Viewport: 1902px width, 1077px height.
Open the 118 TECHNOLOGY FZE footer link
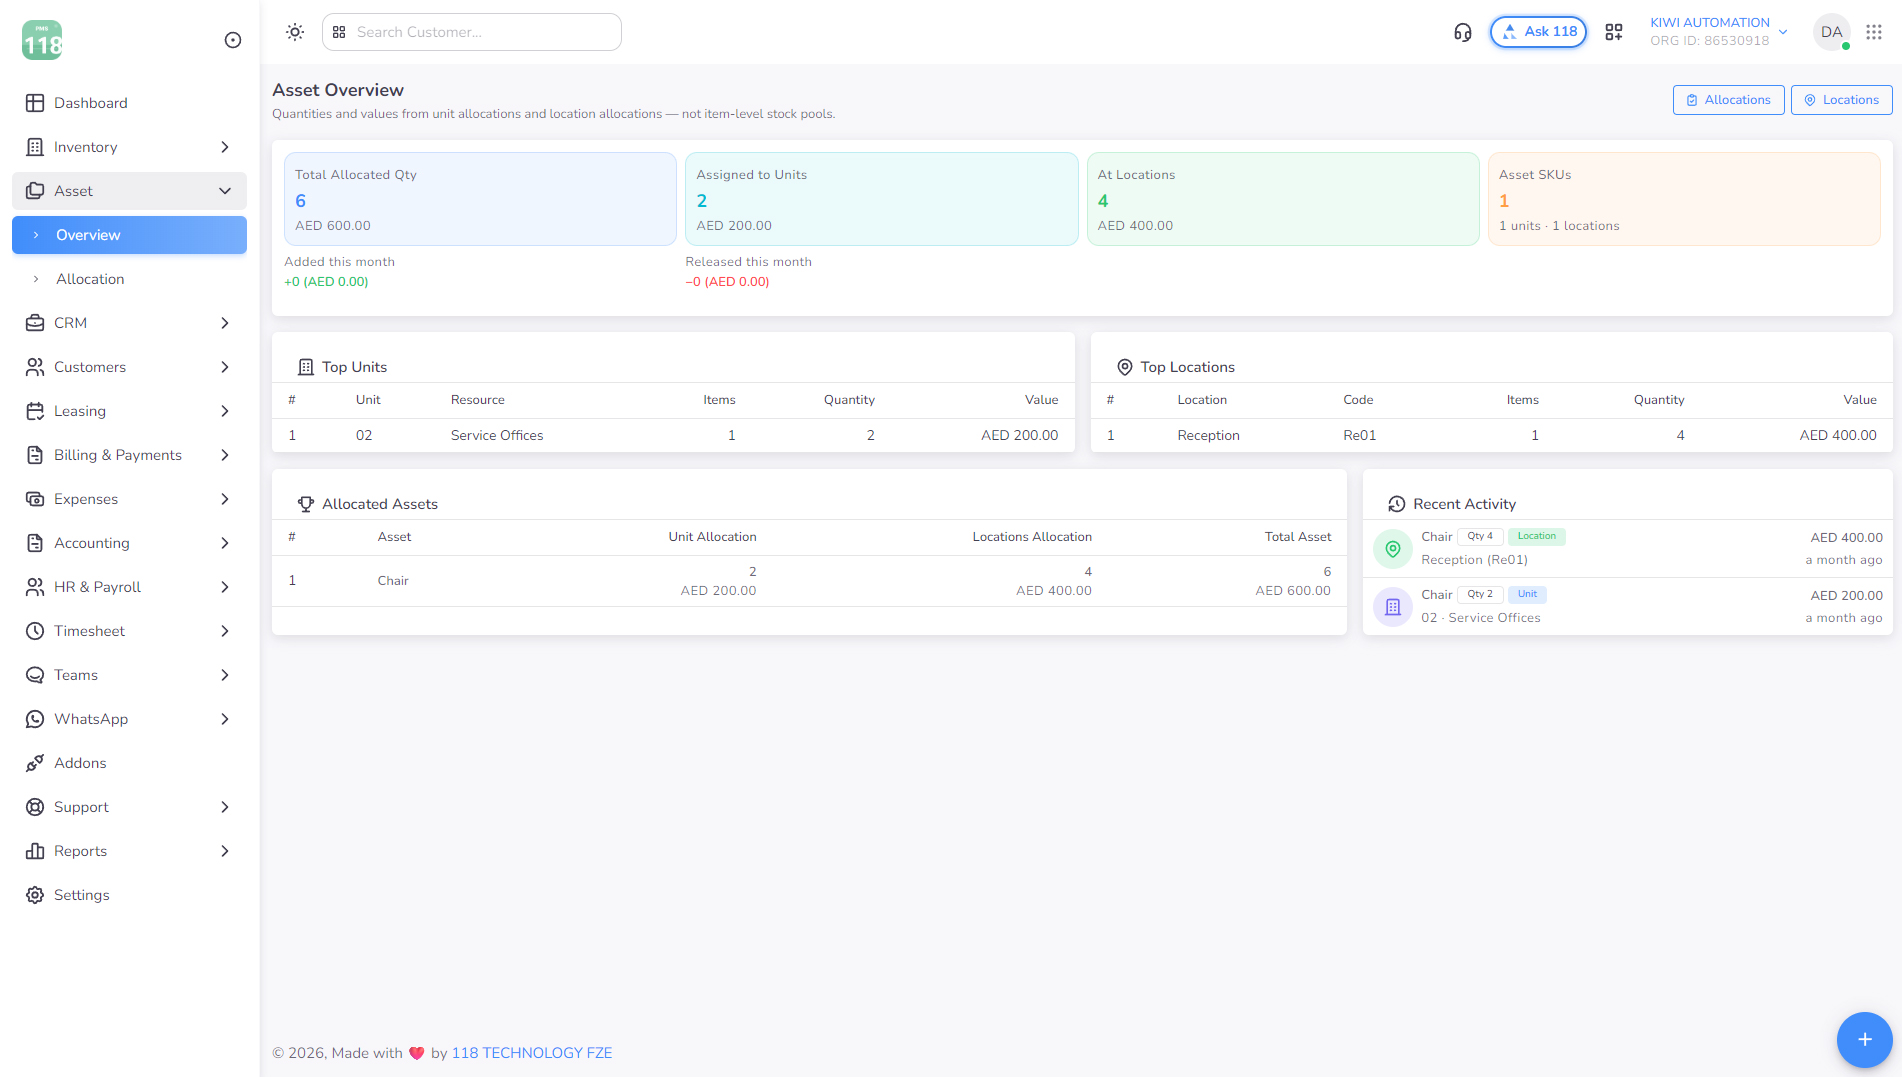pyautogui.click(x=532, y=1053)
